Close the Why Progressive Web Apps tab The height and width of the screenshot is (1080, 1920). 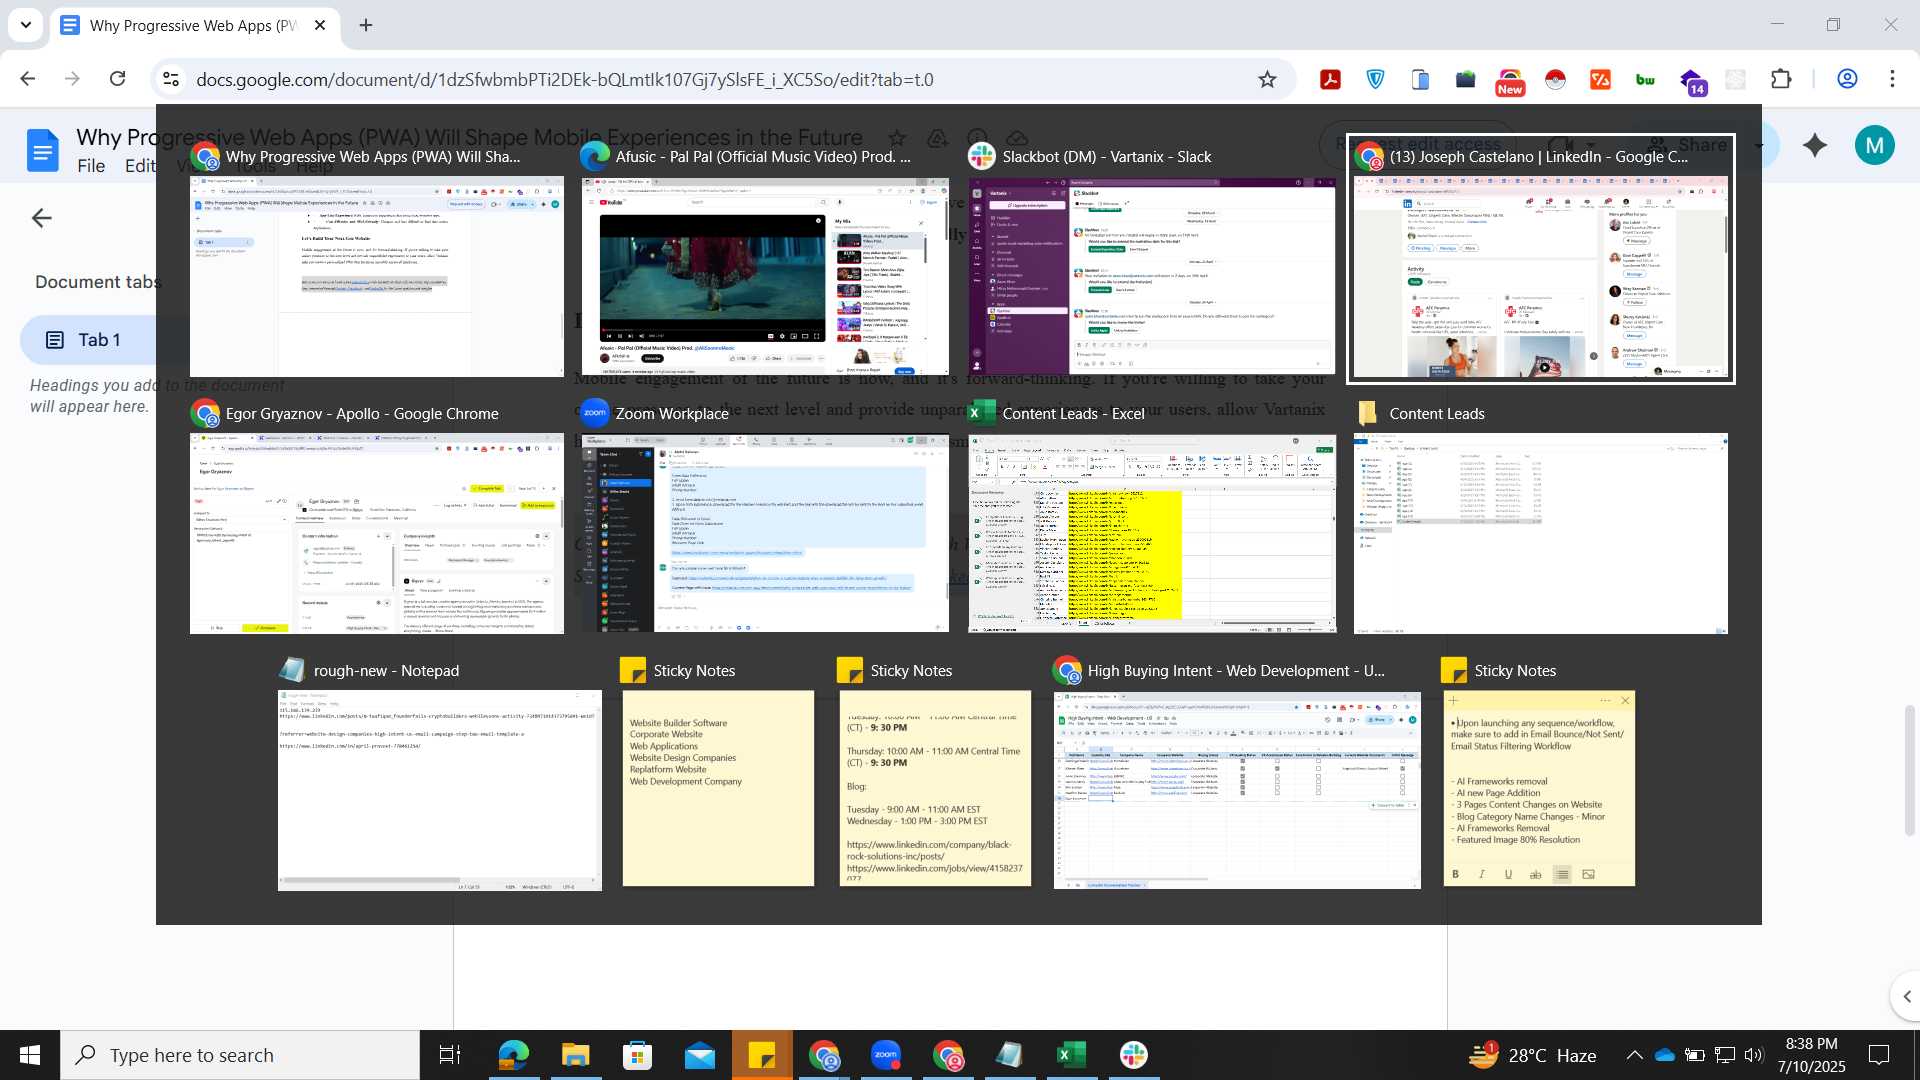coord(320,25)
